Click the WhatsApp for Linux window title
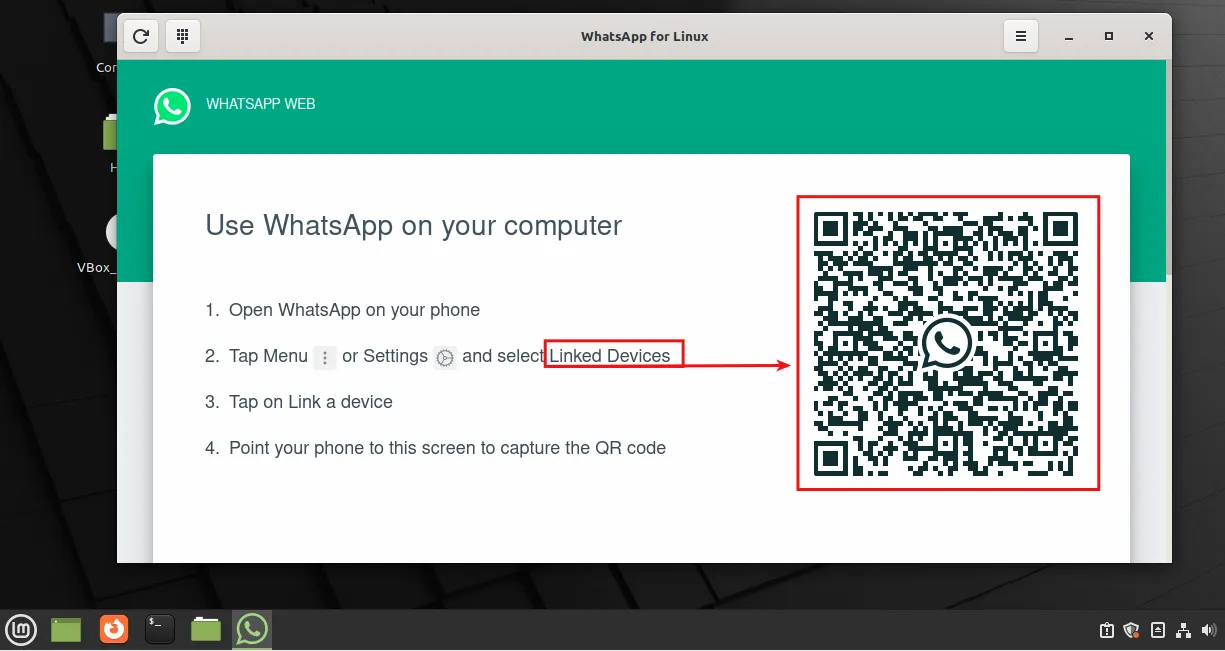This screenshot has height=651, width=1225. coord(645,36)
